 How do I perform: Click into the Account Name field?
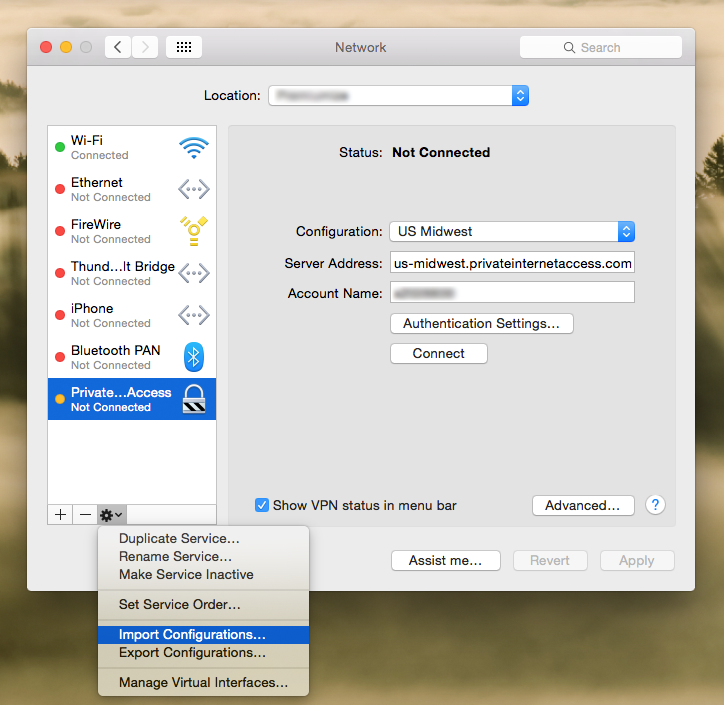coord(512,292)
